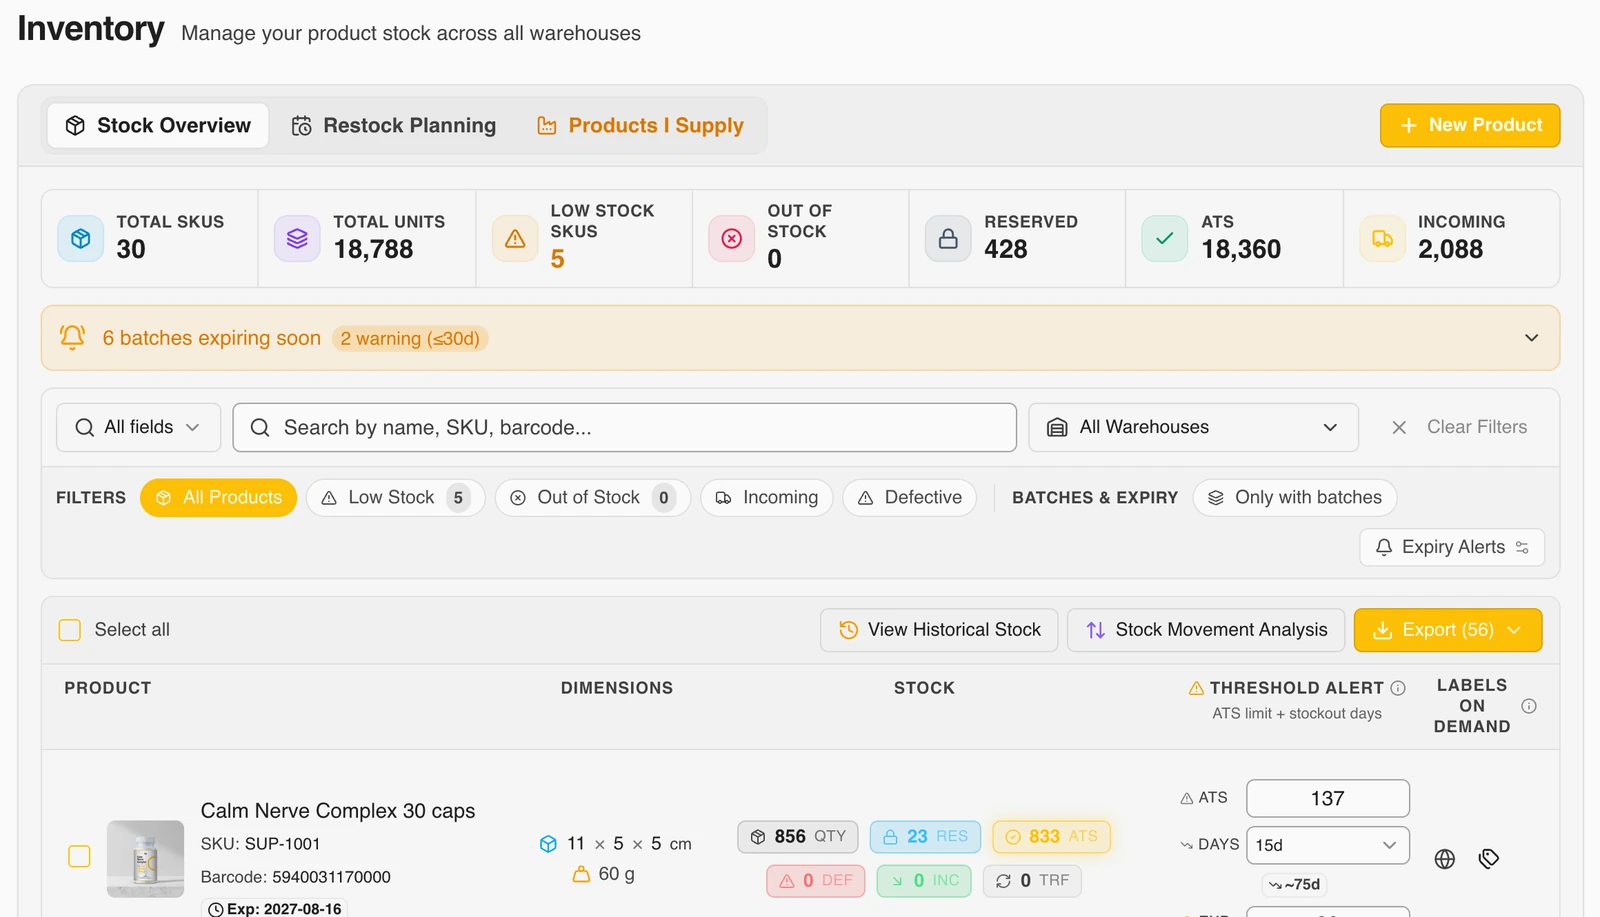Click the weight icon next to 60 g
The height and width of the screenshot is (917, 1600).
[581, 874]
